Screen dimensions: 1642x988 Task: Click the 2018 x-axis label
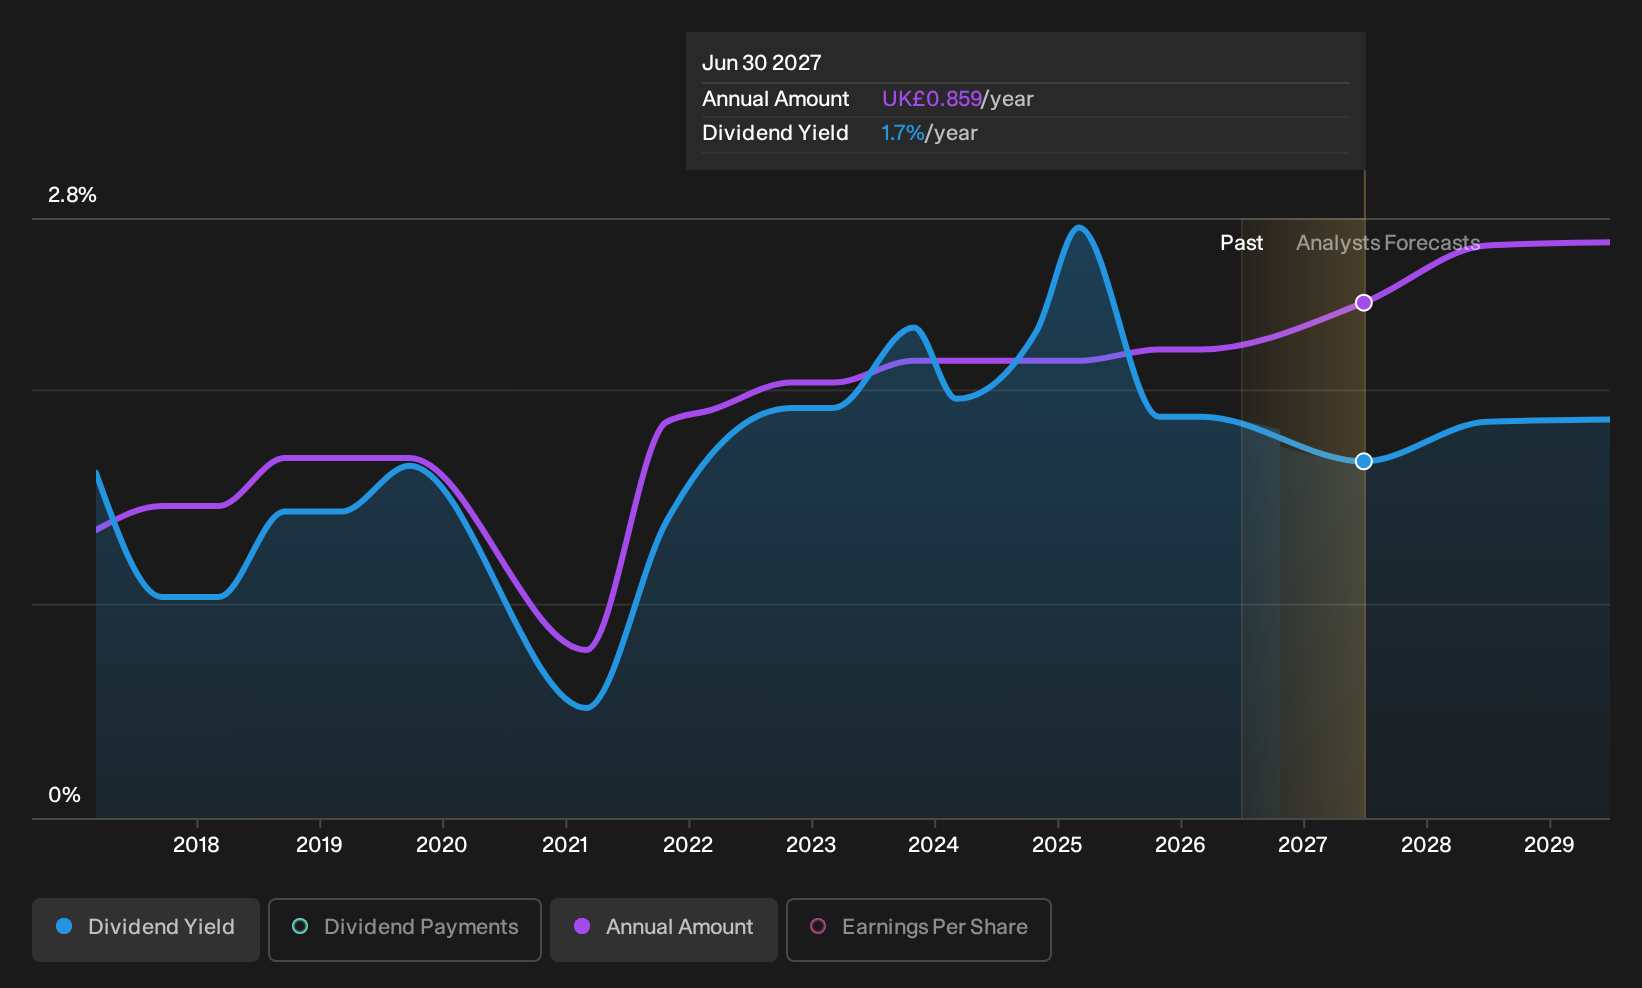click(196, 845)
